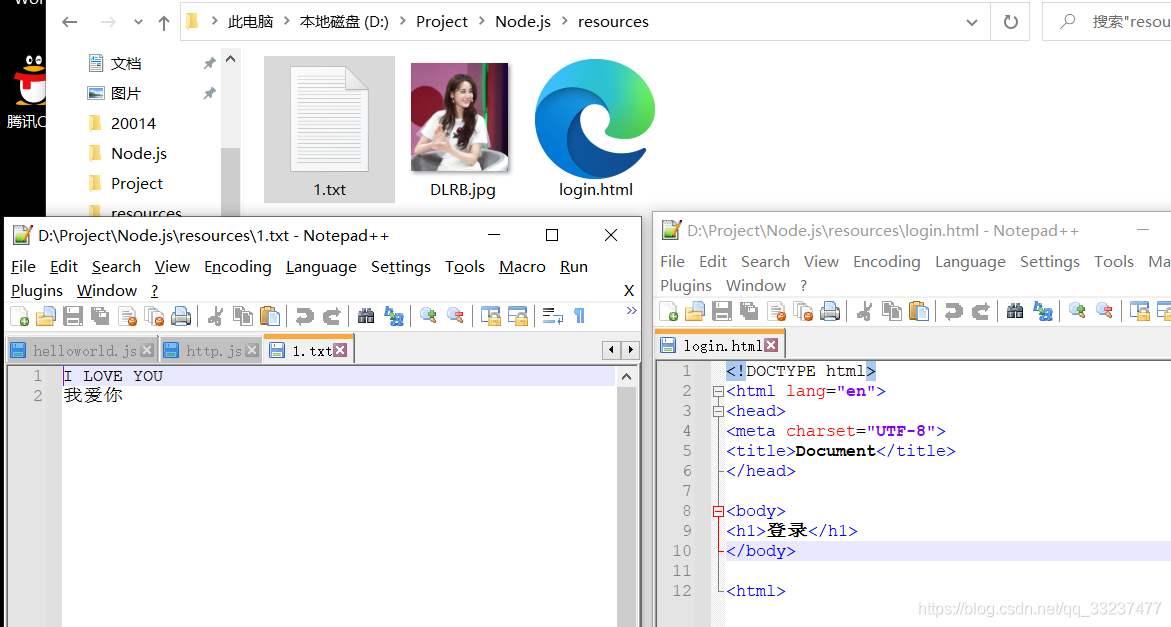Switch to helloworld.js tab

pos(81,351)
